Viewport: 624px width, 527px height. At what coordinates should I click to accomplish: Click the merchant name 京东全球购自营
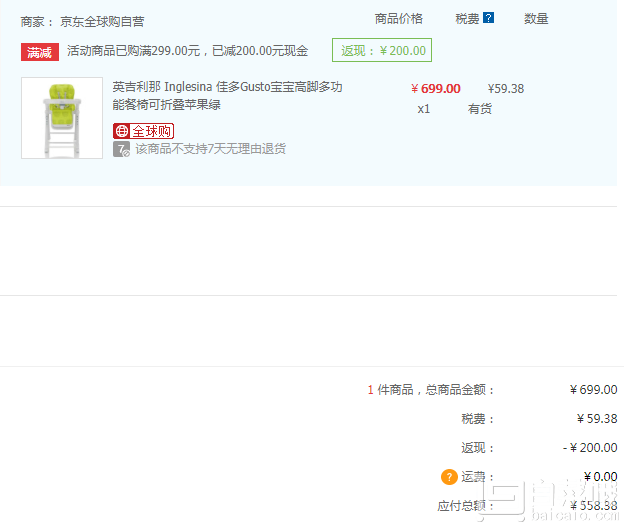point(102,21)
